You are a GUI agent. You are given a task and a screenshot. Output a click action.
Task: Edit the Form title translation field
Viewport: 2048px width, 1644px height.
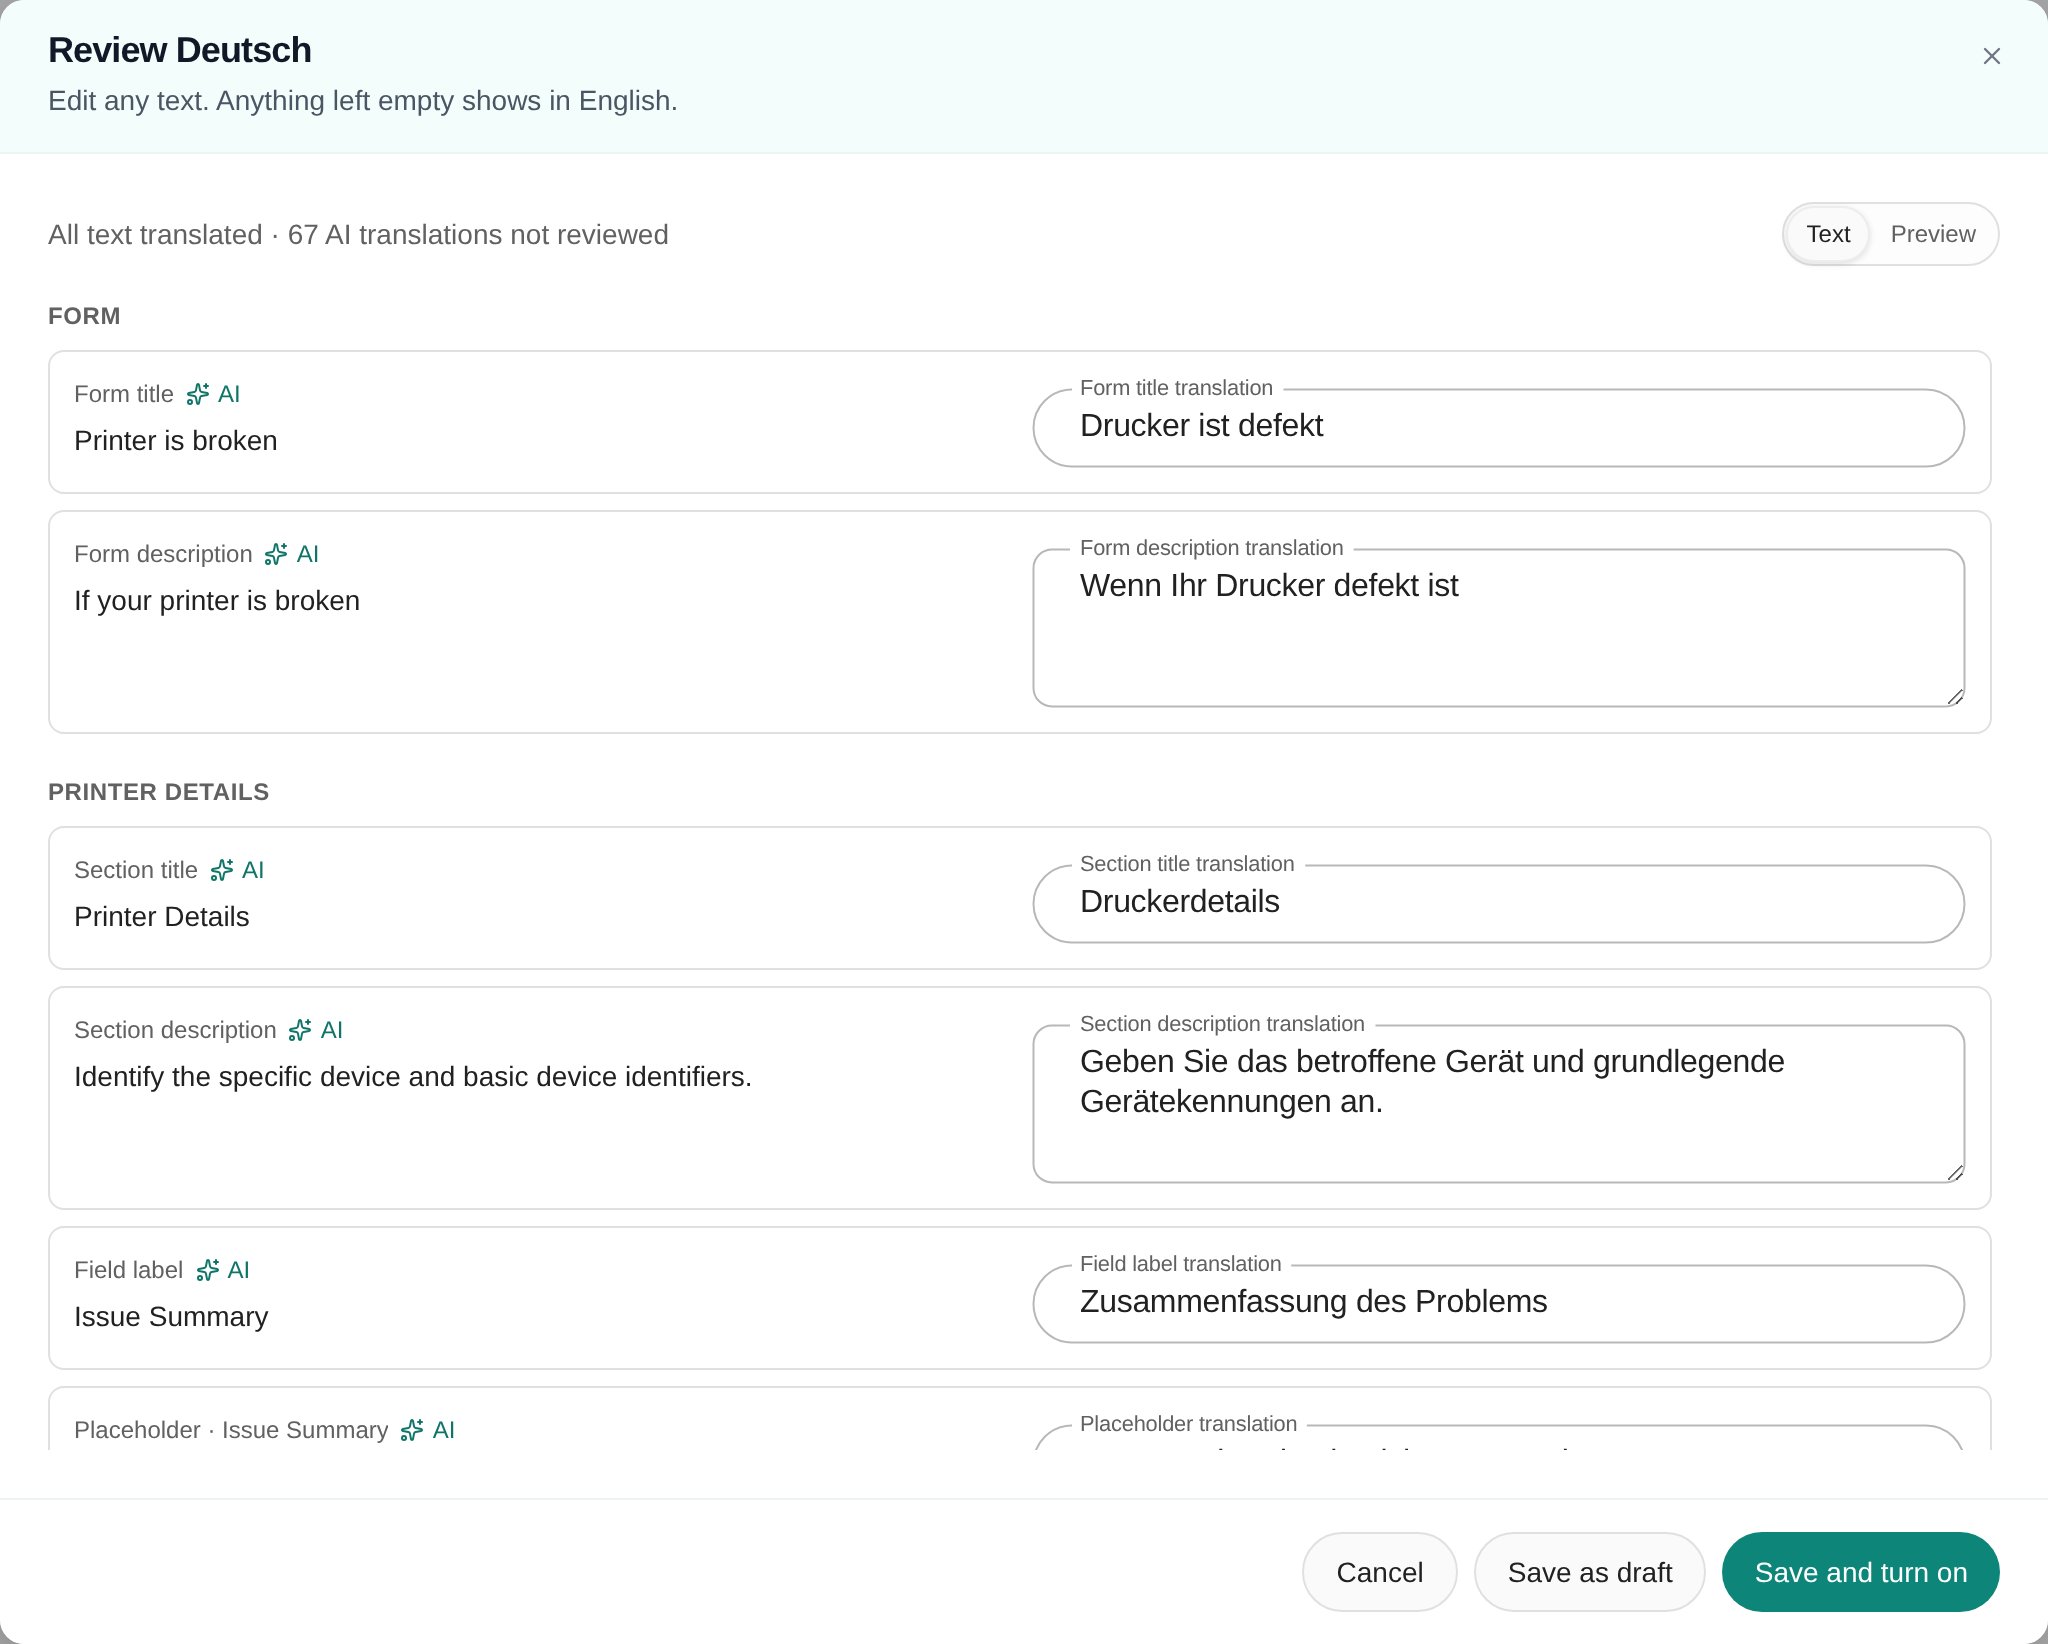point(1498,427)
